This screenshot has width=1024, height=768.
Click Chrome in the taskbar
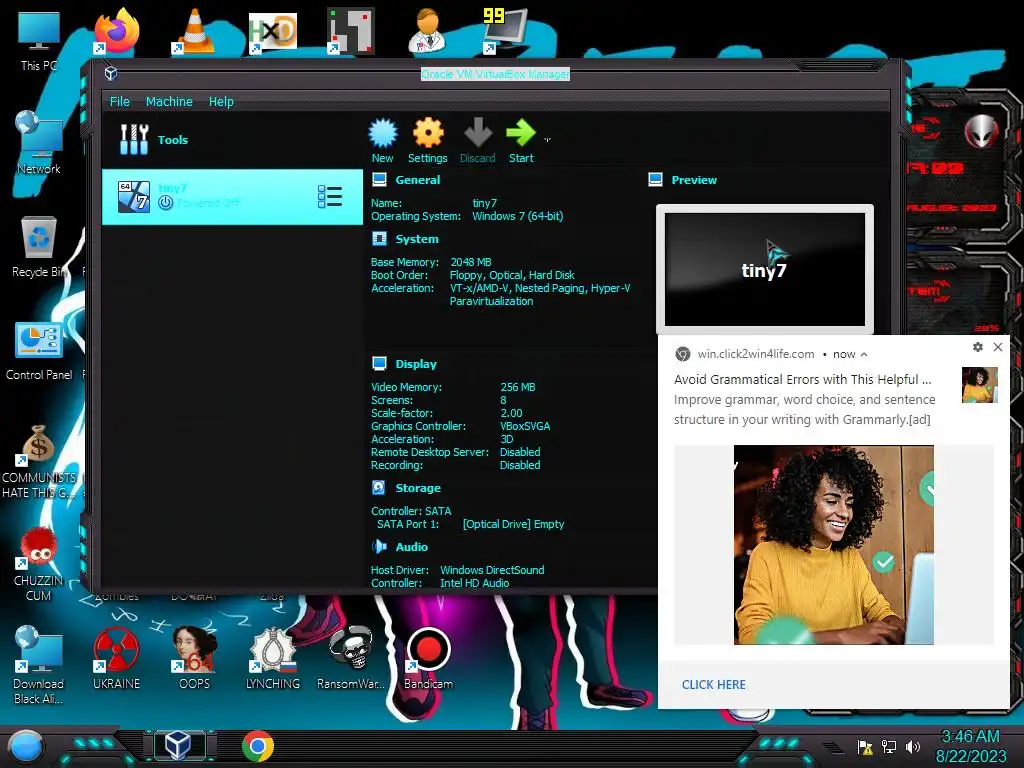257,746
